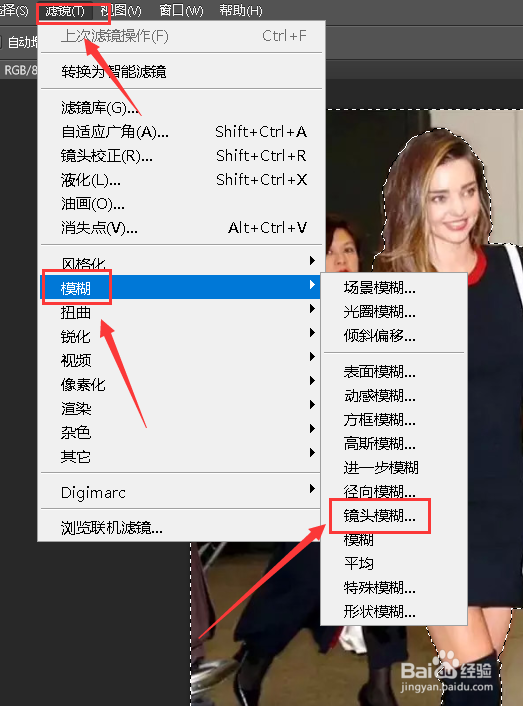Select 倾斜偏移... tilt-shift option

click(394, 335)
